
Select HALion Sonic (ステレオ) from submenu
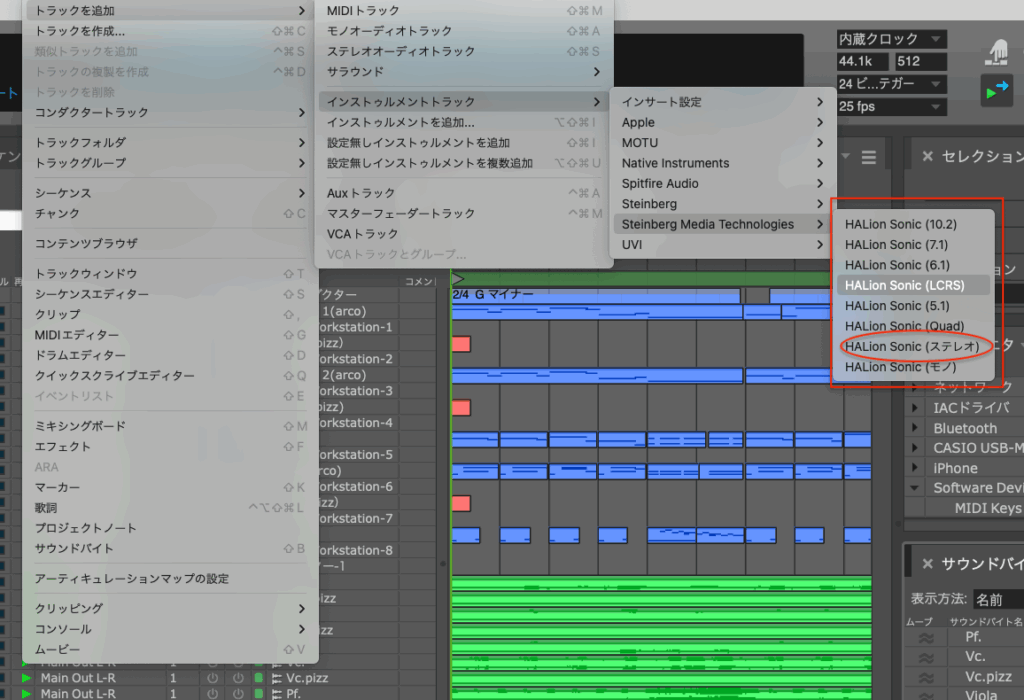coord(913,346)
